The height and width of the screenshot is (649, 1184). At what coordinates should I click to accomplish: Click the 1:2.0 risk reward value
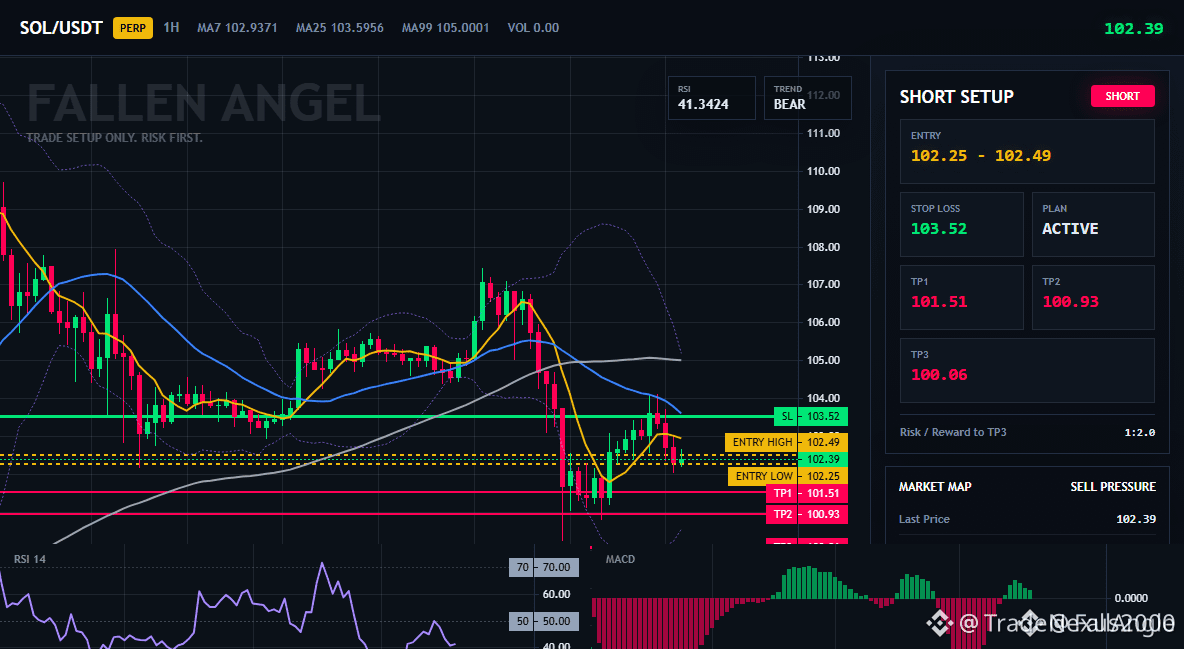tap(1139, 433)
